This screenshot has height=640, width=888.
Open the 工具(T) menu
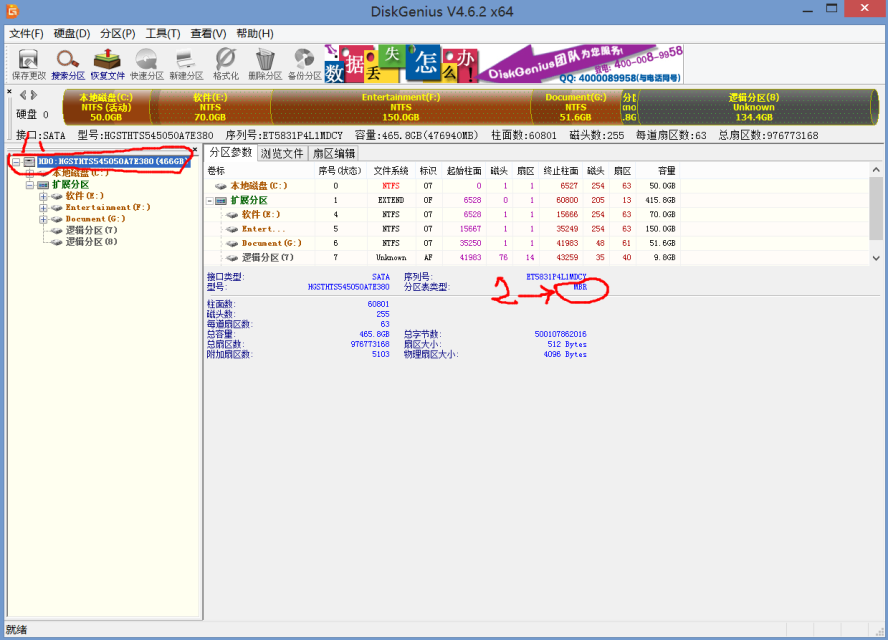point(163,34)
